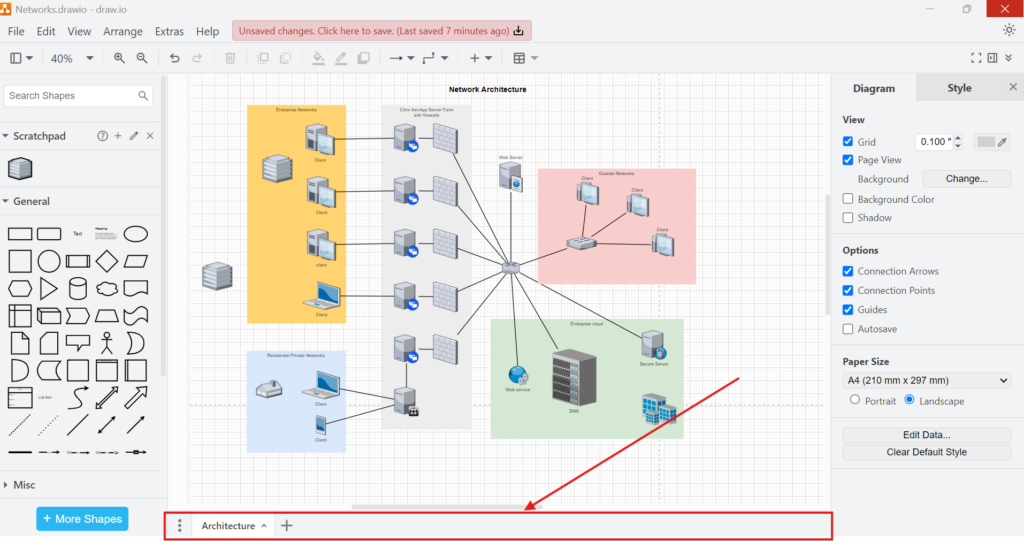The image size is (1024, 541).
Task: Toggle light/dark appearance sun icon
Action: [x=1008, y=30]
